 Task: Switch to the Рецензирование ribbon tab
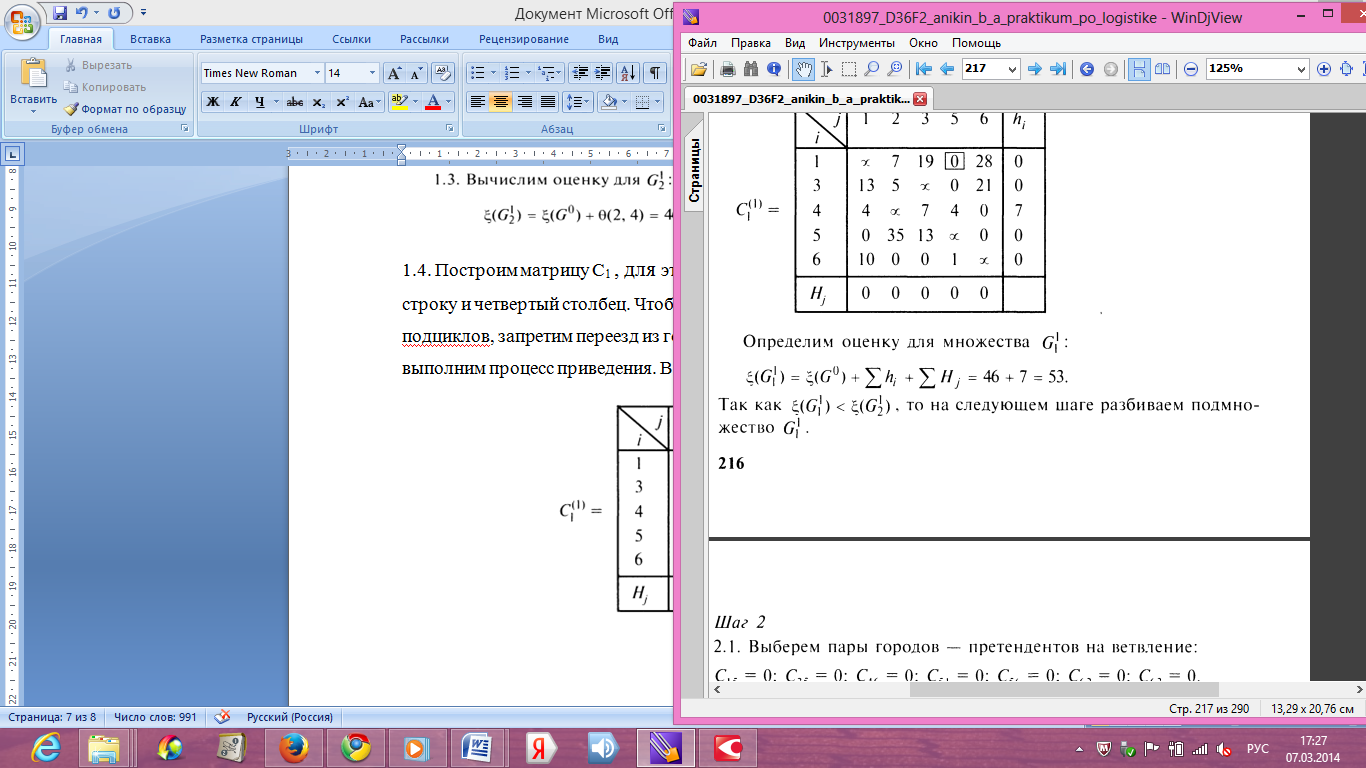524,39
